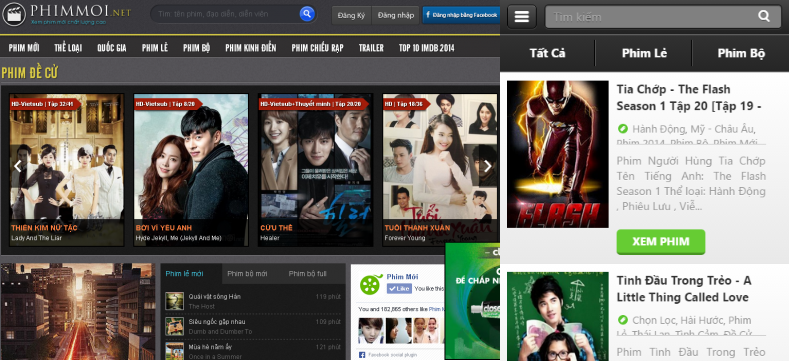The height and width of the screenshot is (361, 792).
Task: Click the carousel's next arrow
Action: pos(487,166)
